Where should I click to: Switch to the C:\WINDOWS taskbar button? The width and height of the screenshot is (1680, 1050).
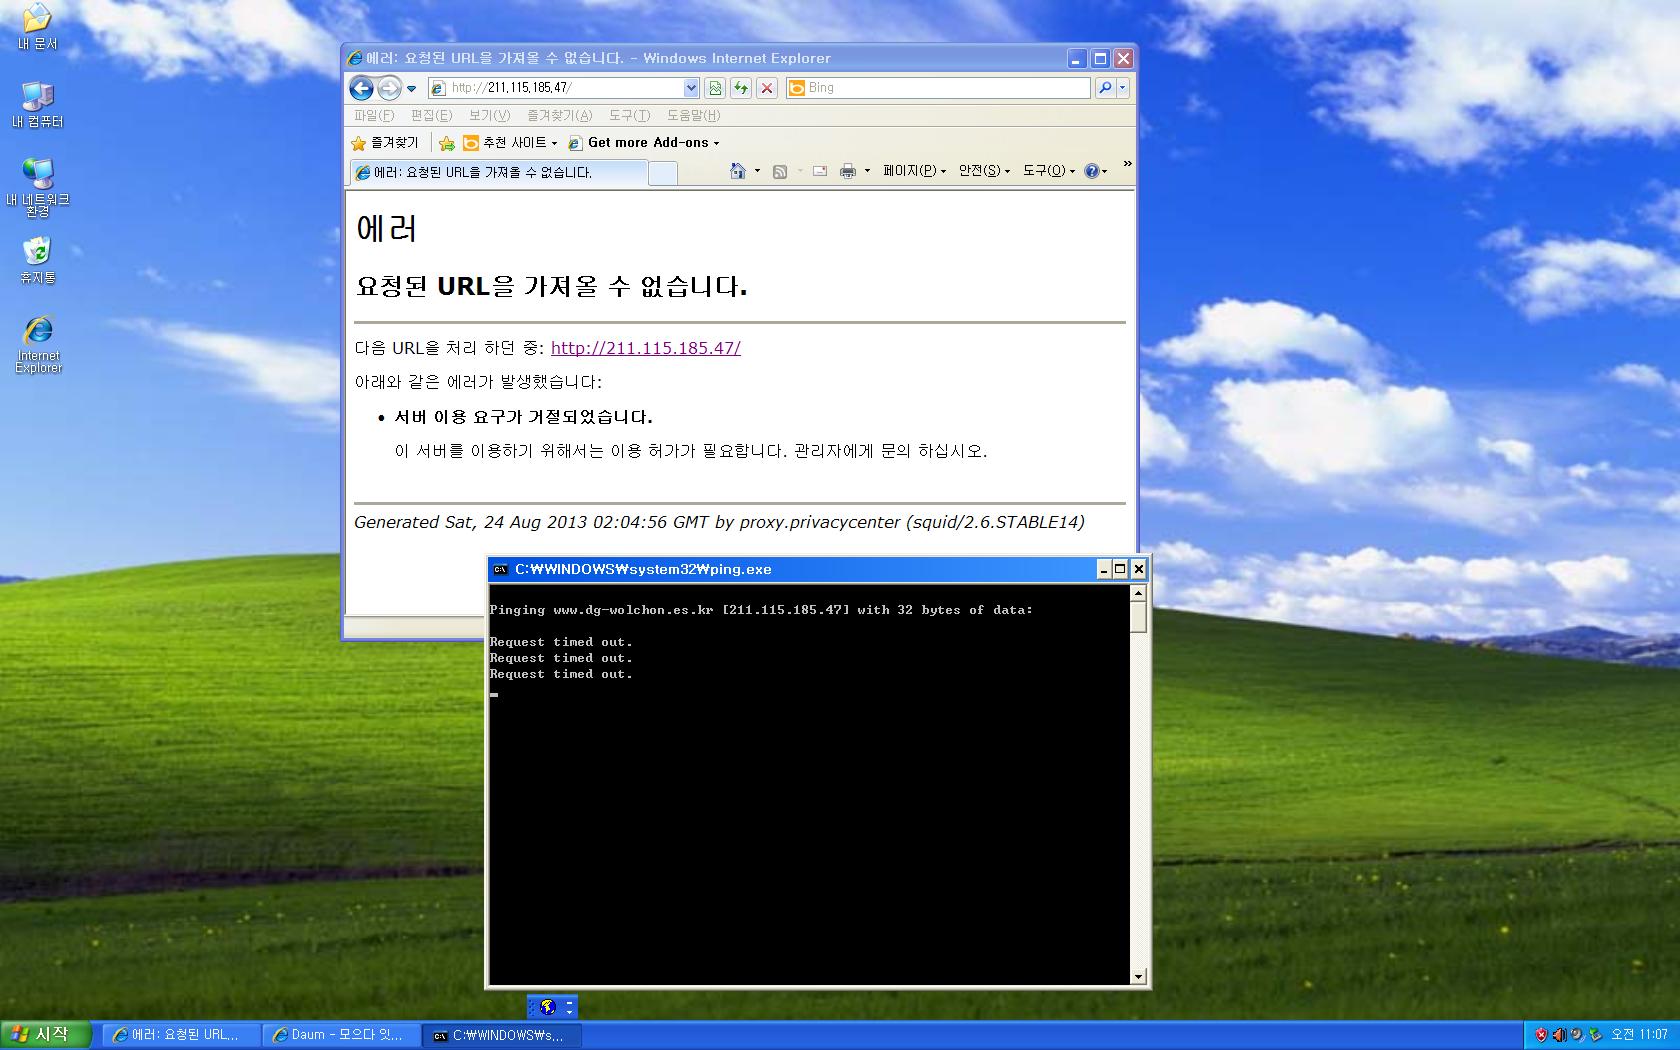pos(502,1035)
